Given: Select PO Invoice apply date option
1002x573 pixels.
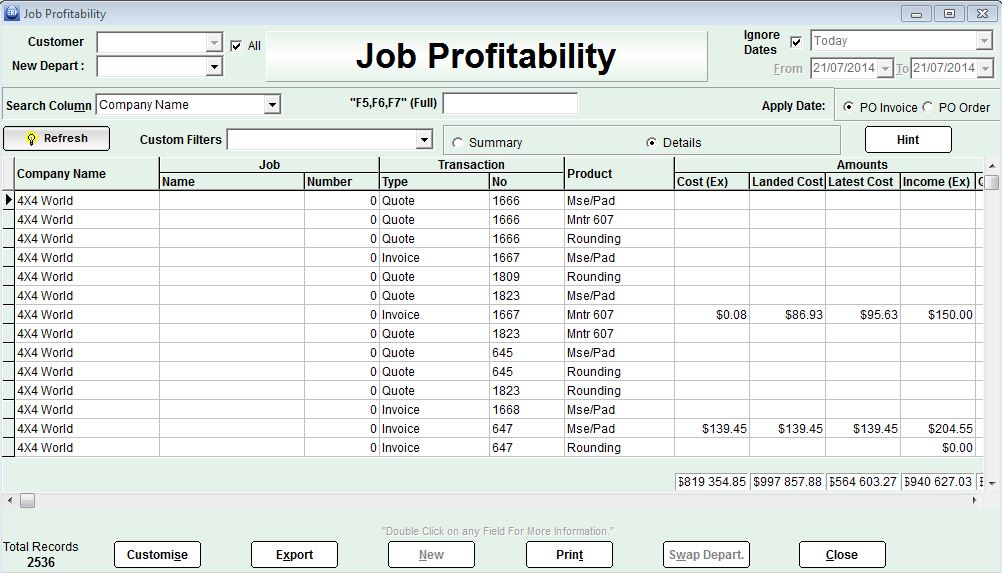Looking at the screenshot, I should [x=849, y=107].
